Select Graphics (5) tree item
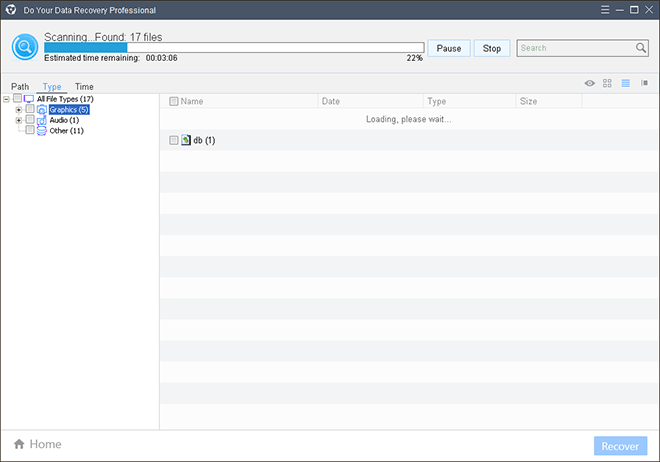660x462 pixels. pos(69,110)
